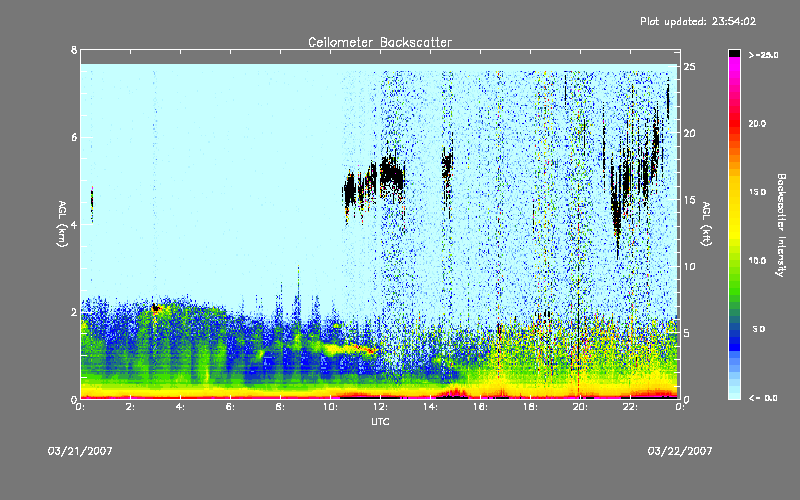
Task: Click the 'Backscatter Intensity' colorbar label
Action: (781, 225)
